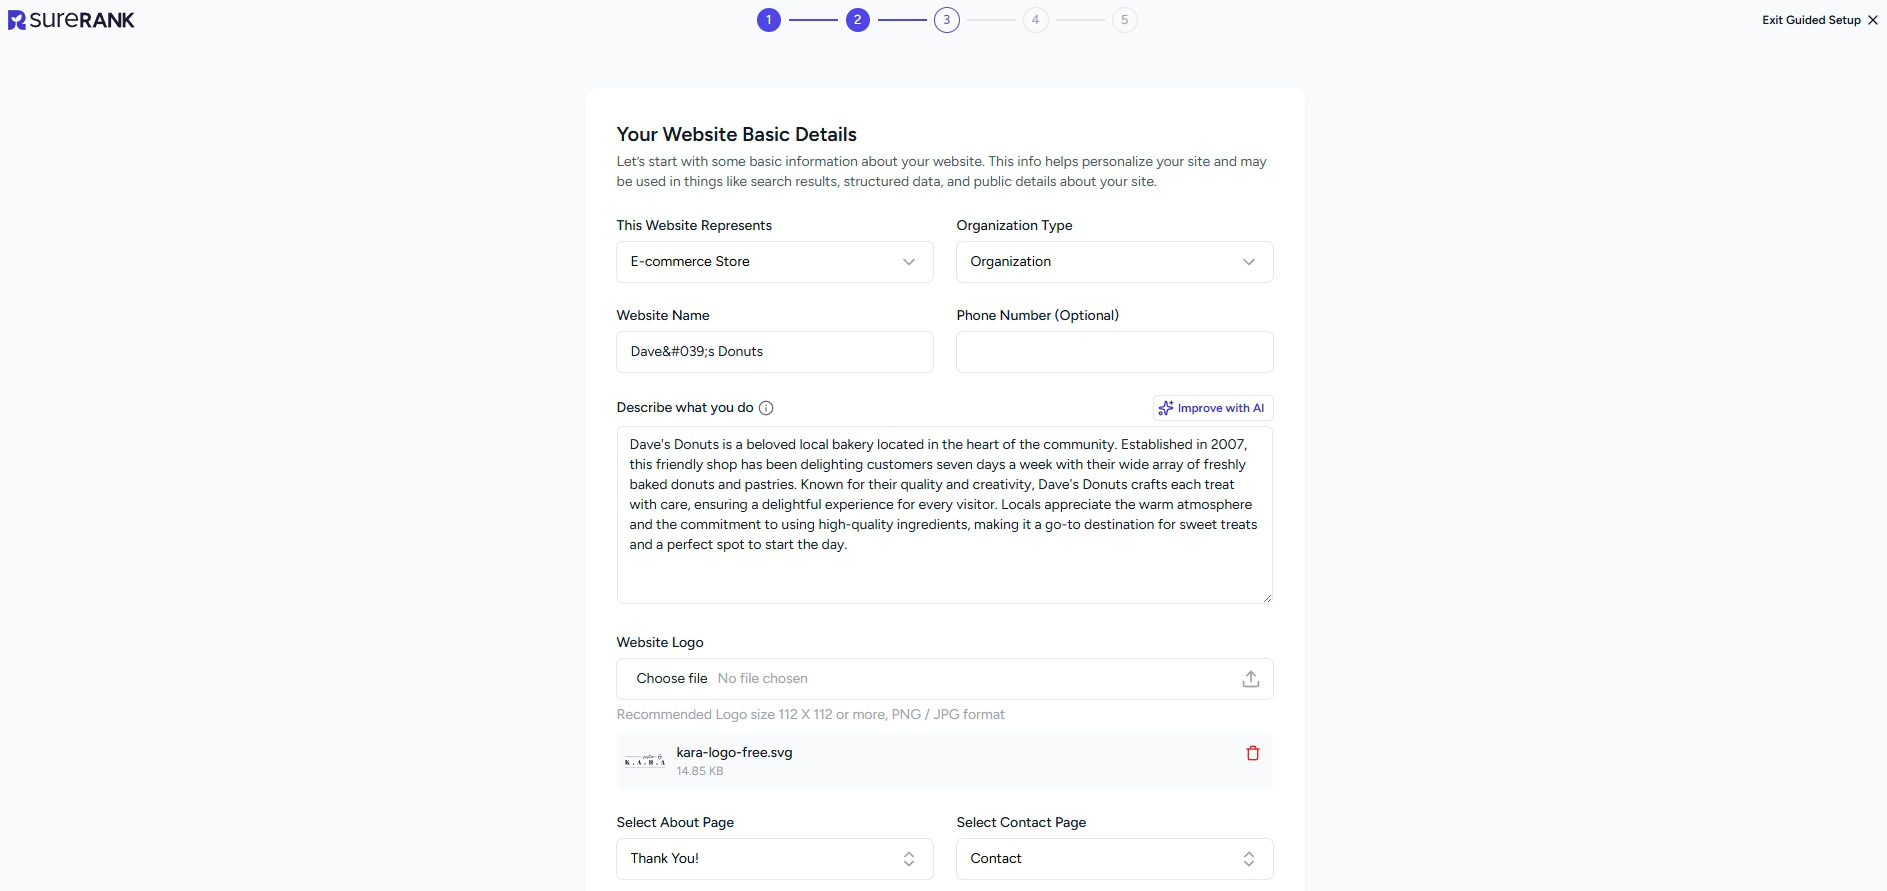This screenshot has height=891, width=1887.
Task: Click the Improve with AI button
Action: tap(1212, 408)
